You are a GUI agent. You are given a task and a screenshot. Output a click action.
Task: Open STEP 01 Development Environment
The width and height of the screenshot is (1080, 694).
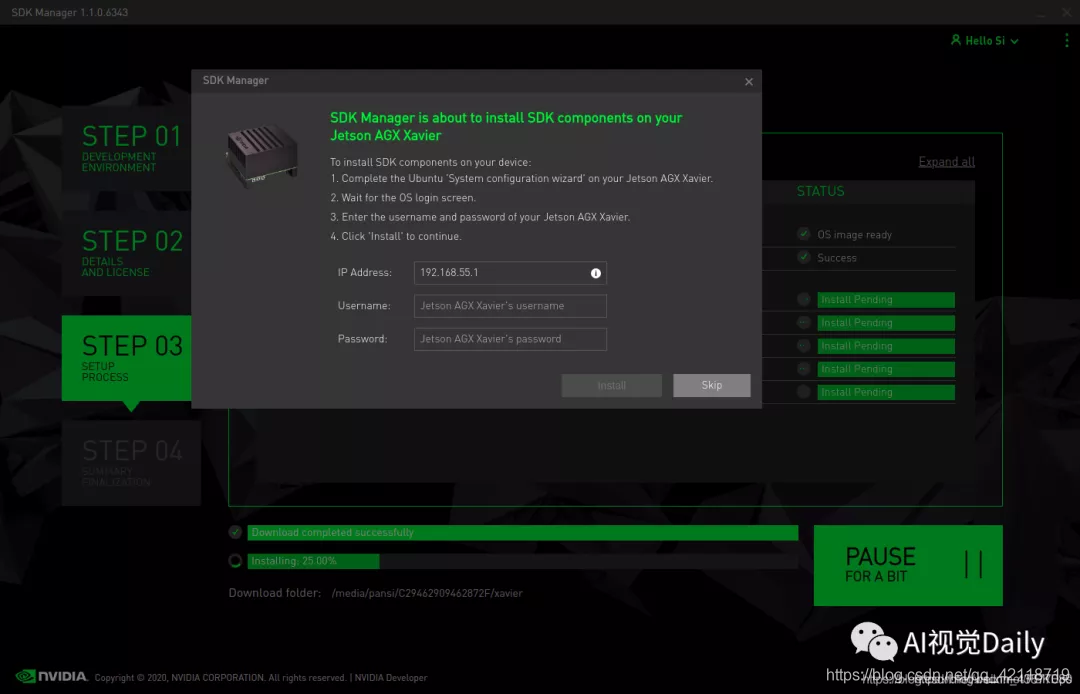127,148
